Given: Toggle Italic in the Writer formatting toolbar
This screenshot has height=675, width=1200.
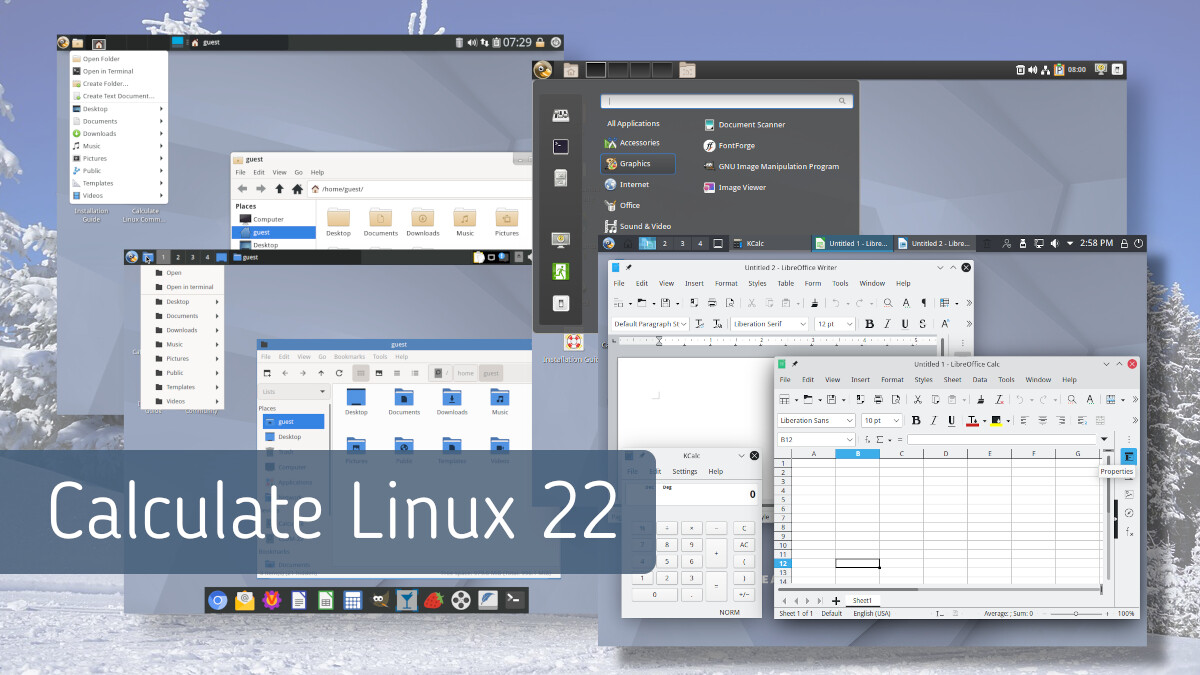Looking at the screenshot, I should [888, 324].
